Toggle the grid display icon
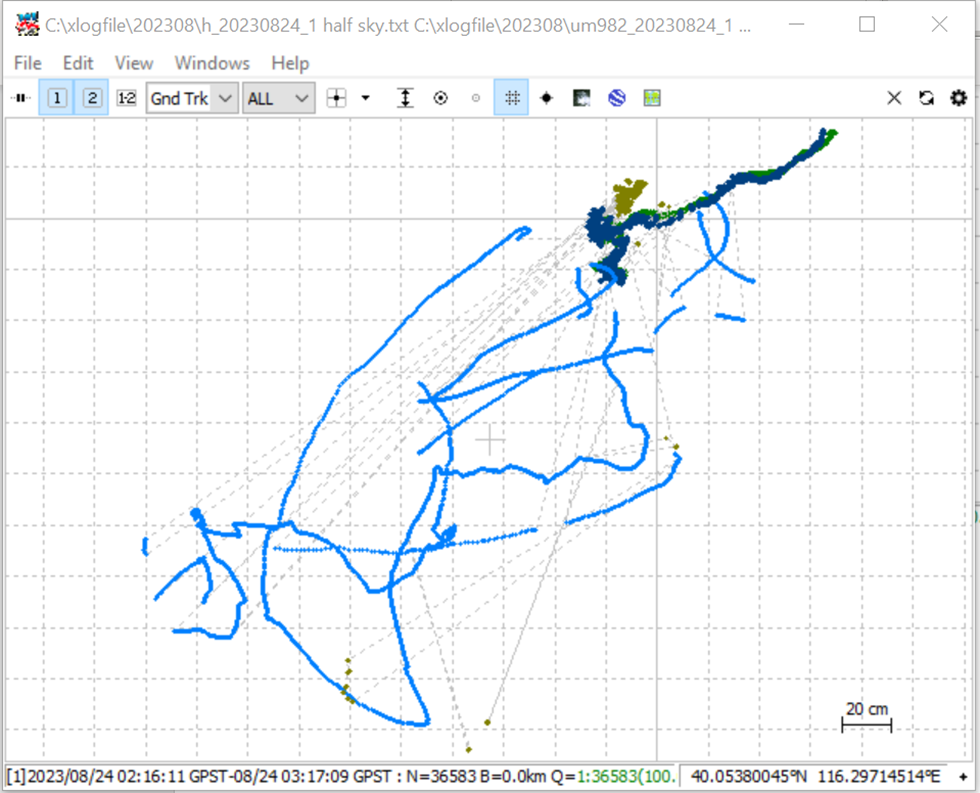The width and height of the screenshot is (980, 793). [x=511, y=98]
